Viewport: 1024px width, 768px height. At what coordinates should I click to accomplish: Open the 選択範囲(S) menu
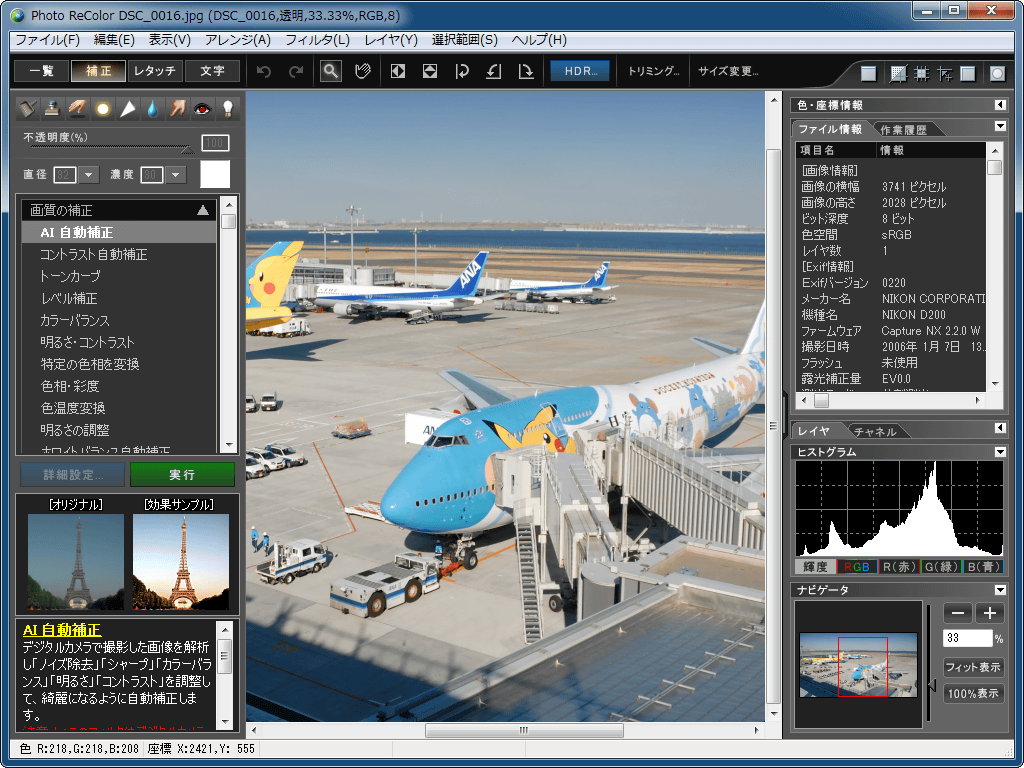pyautogui.click(x=464, y=40)
